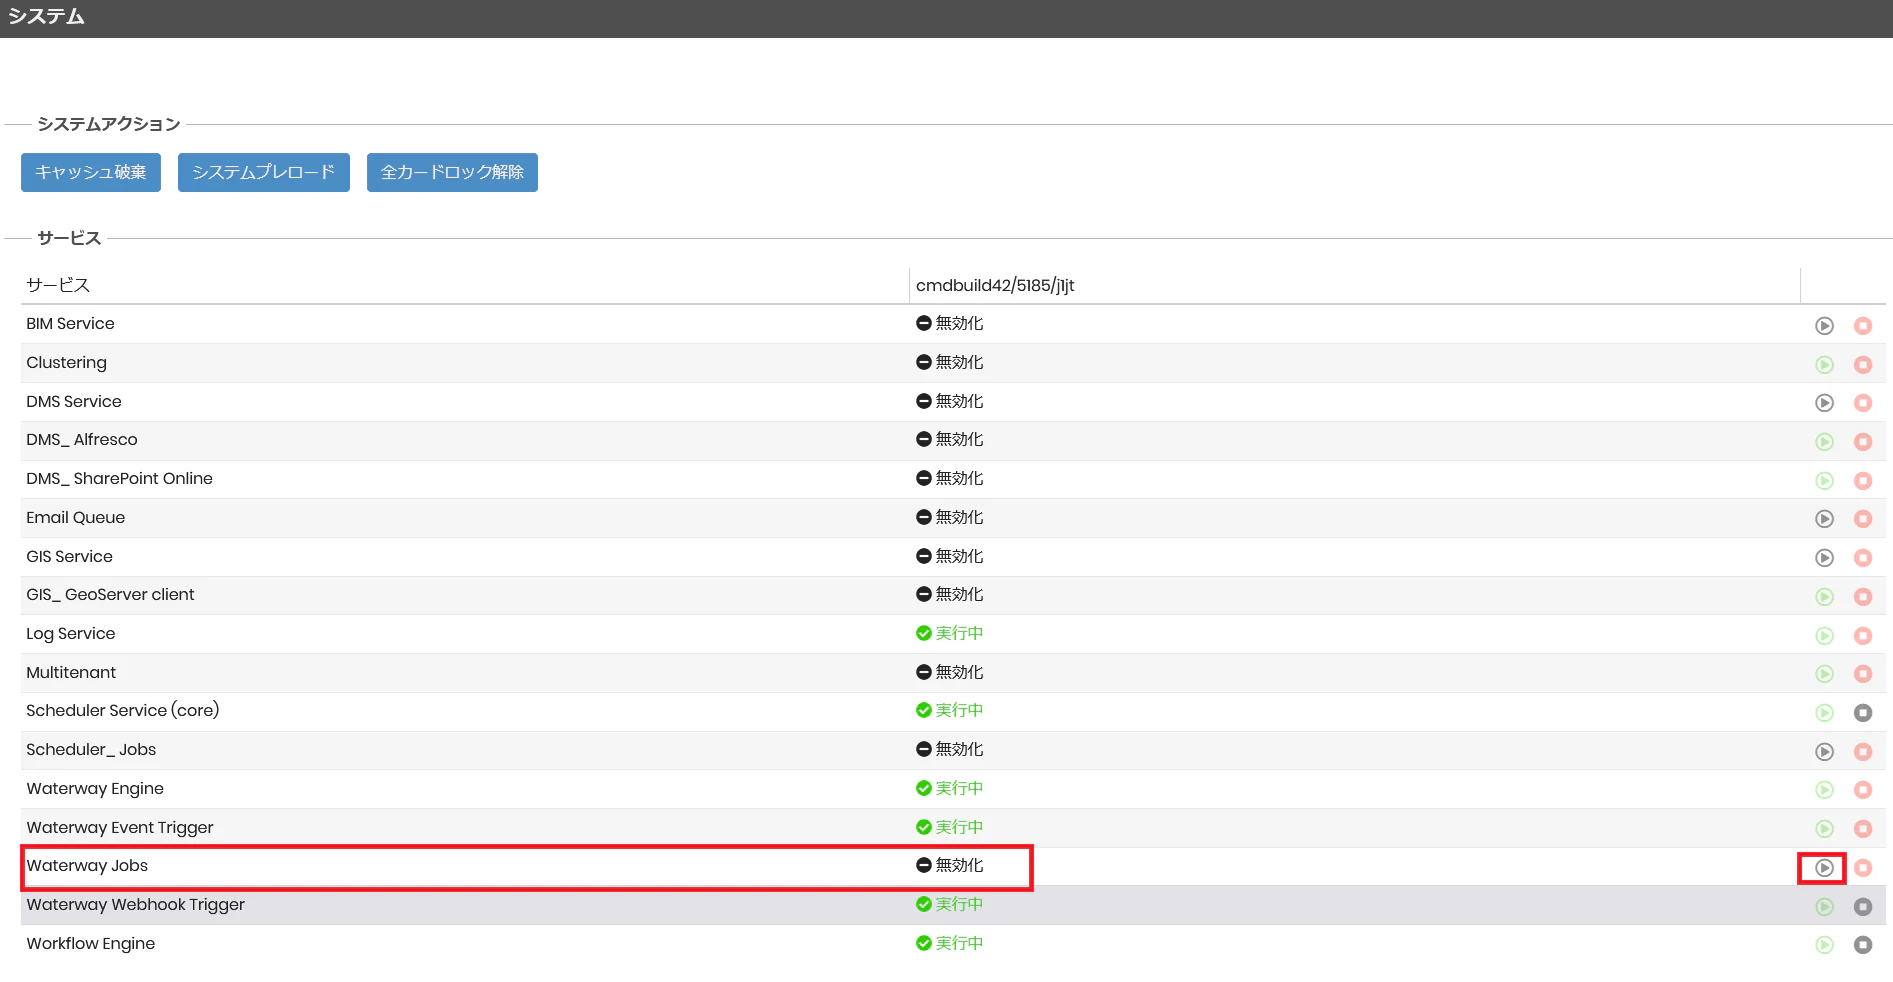Screen dimensions: 1893x982
Task: Select the Multitenant row label
Action: 71,672
